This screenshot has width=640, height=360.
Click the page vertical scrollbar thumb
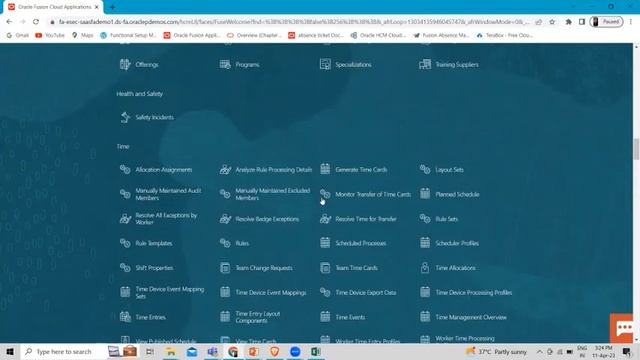(636, 149)
